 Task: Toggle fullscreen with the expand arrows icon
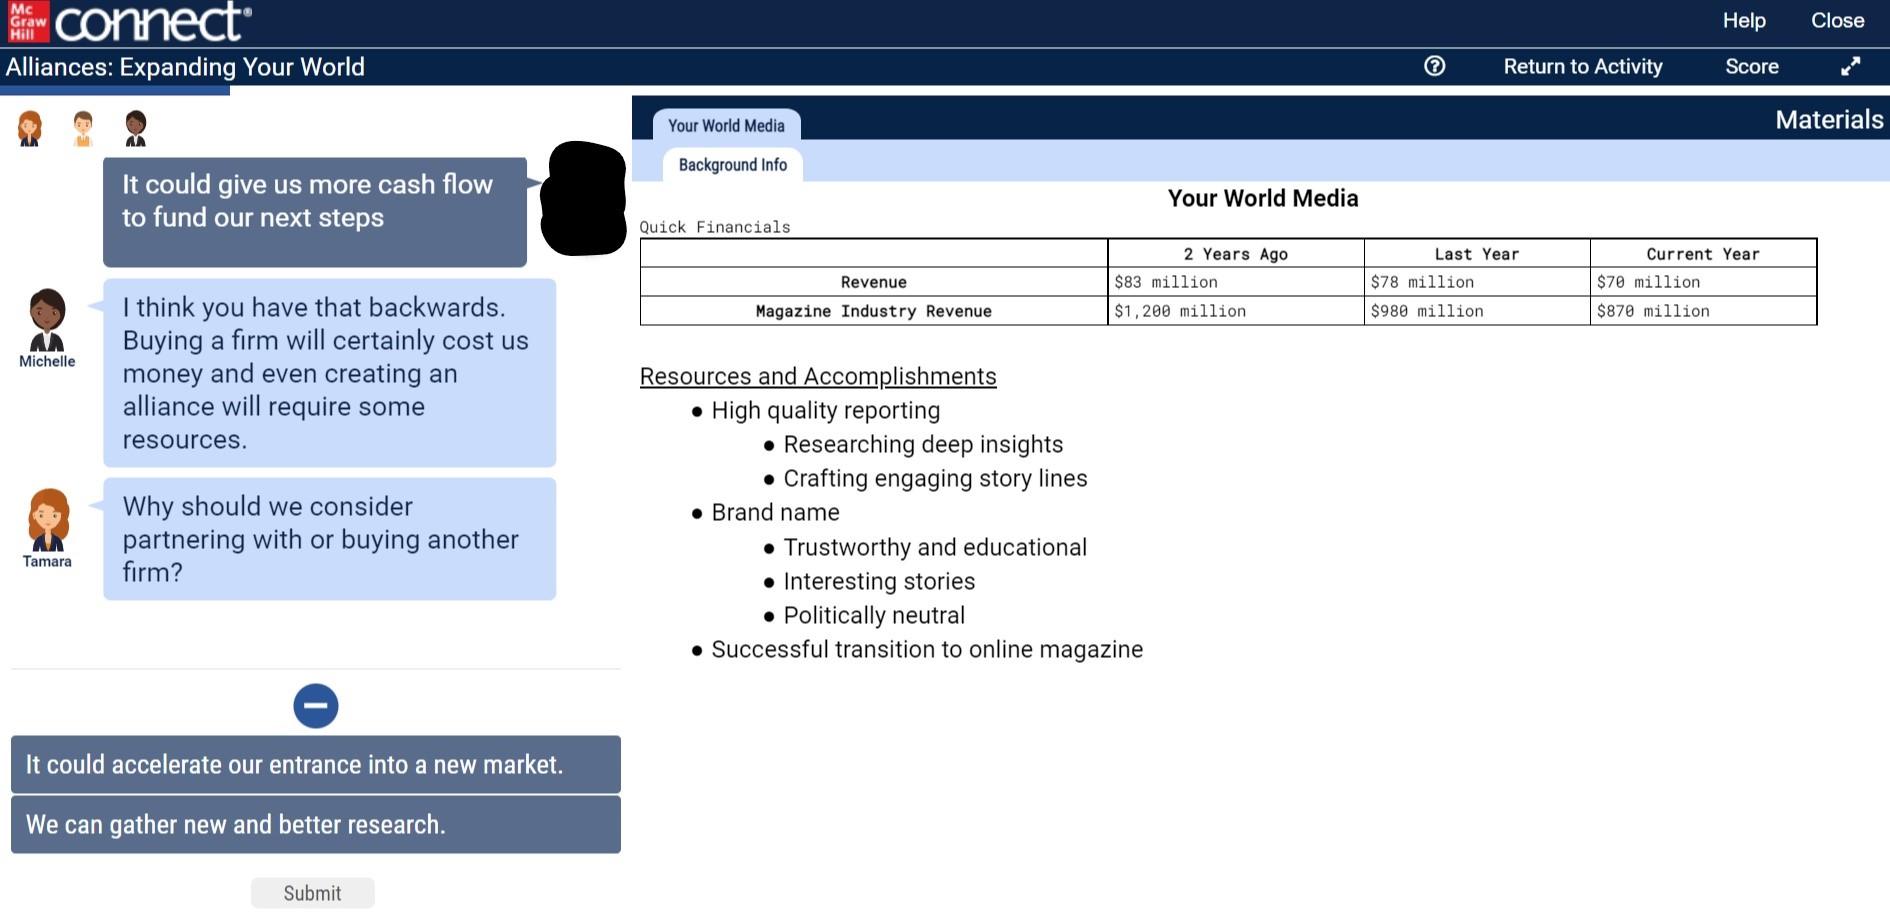1851,66
